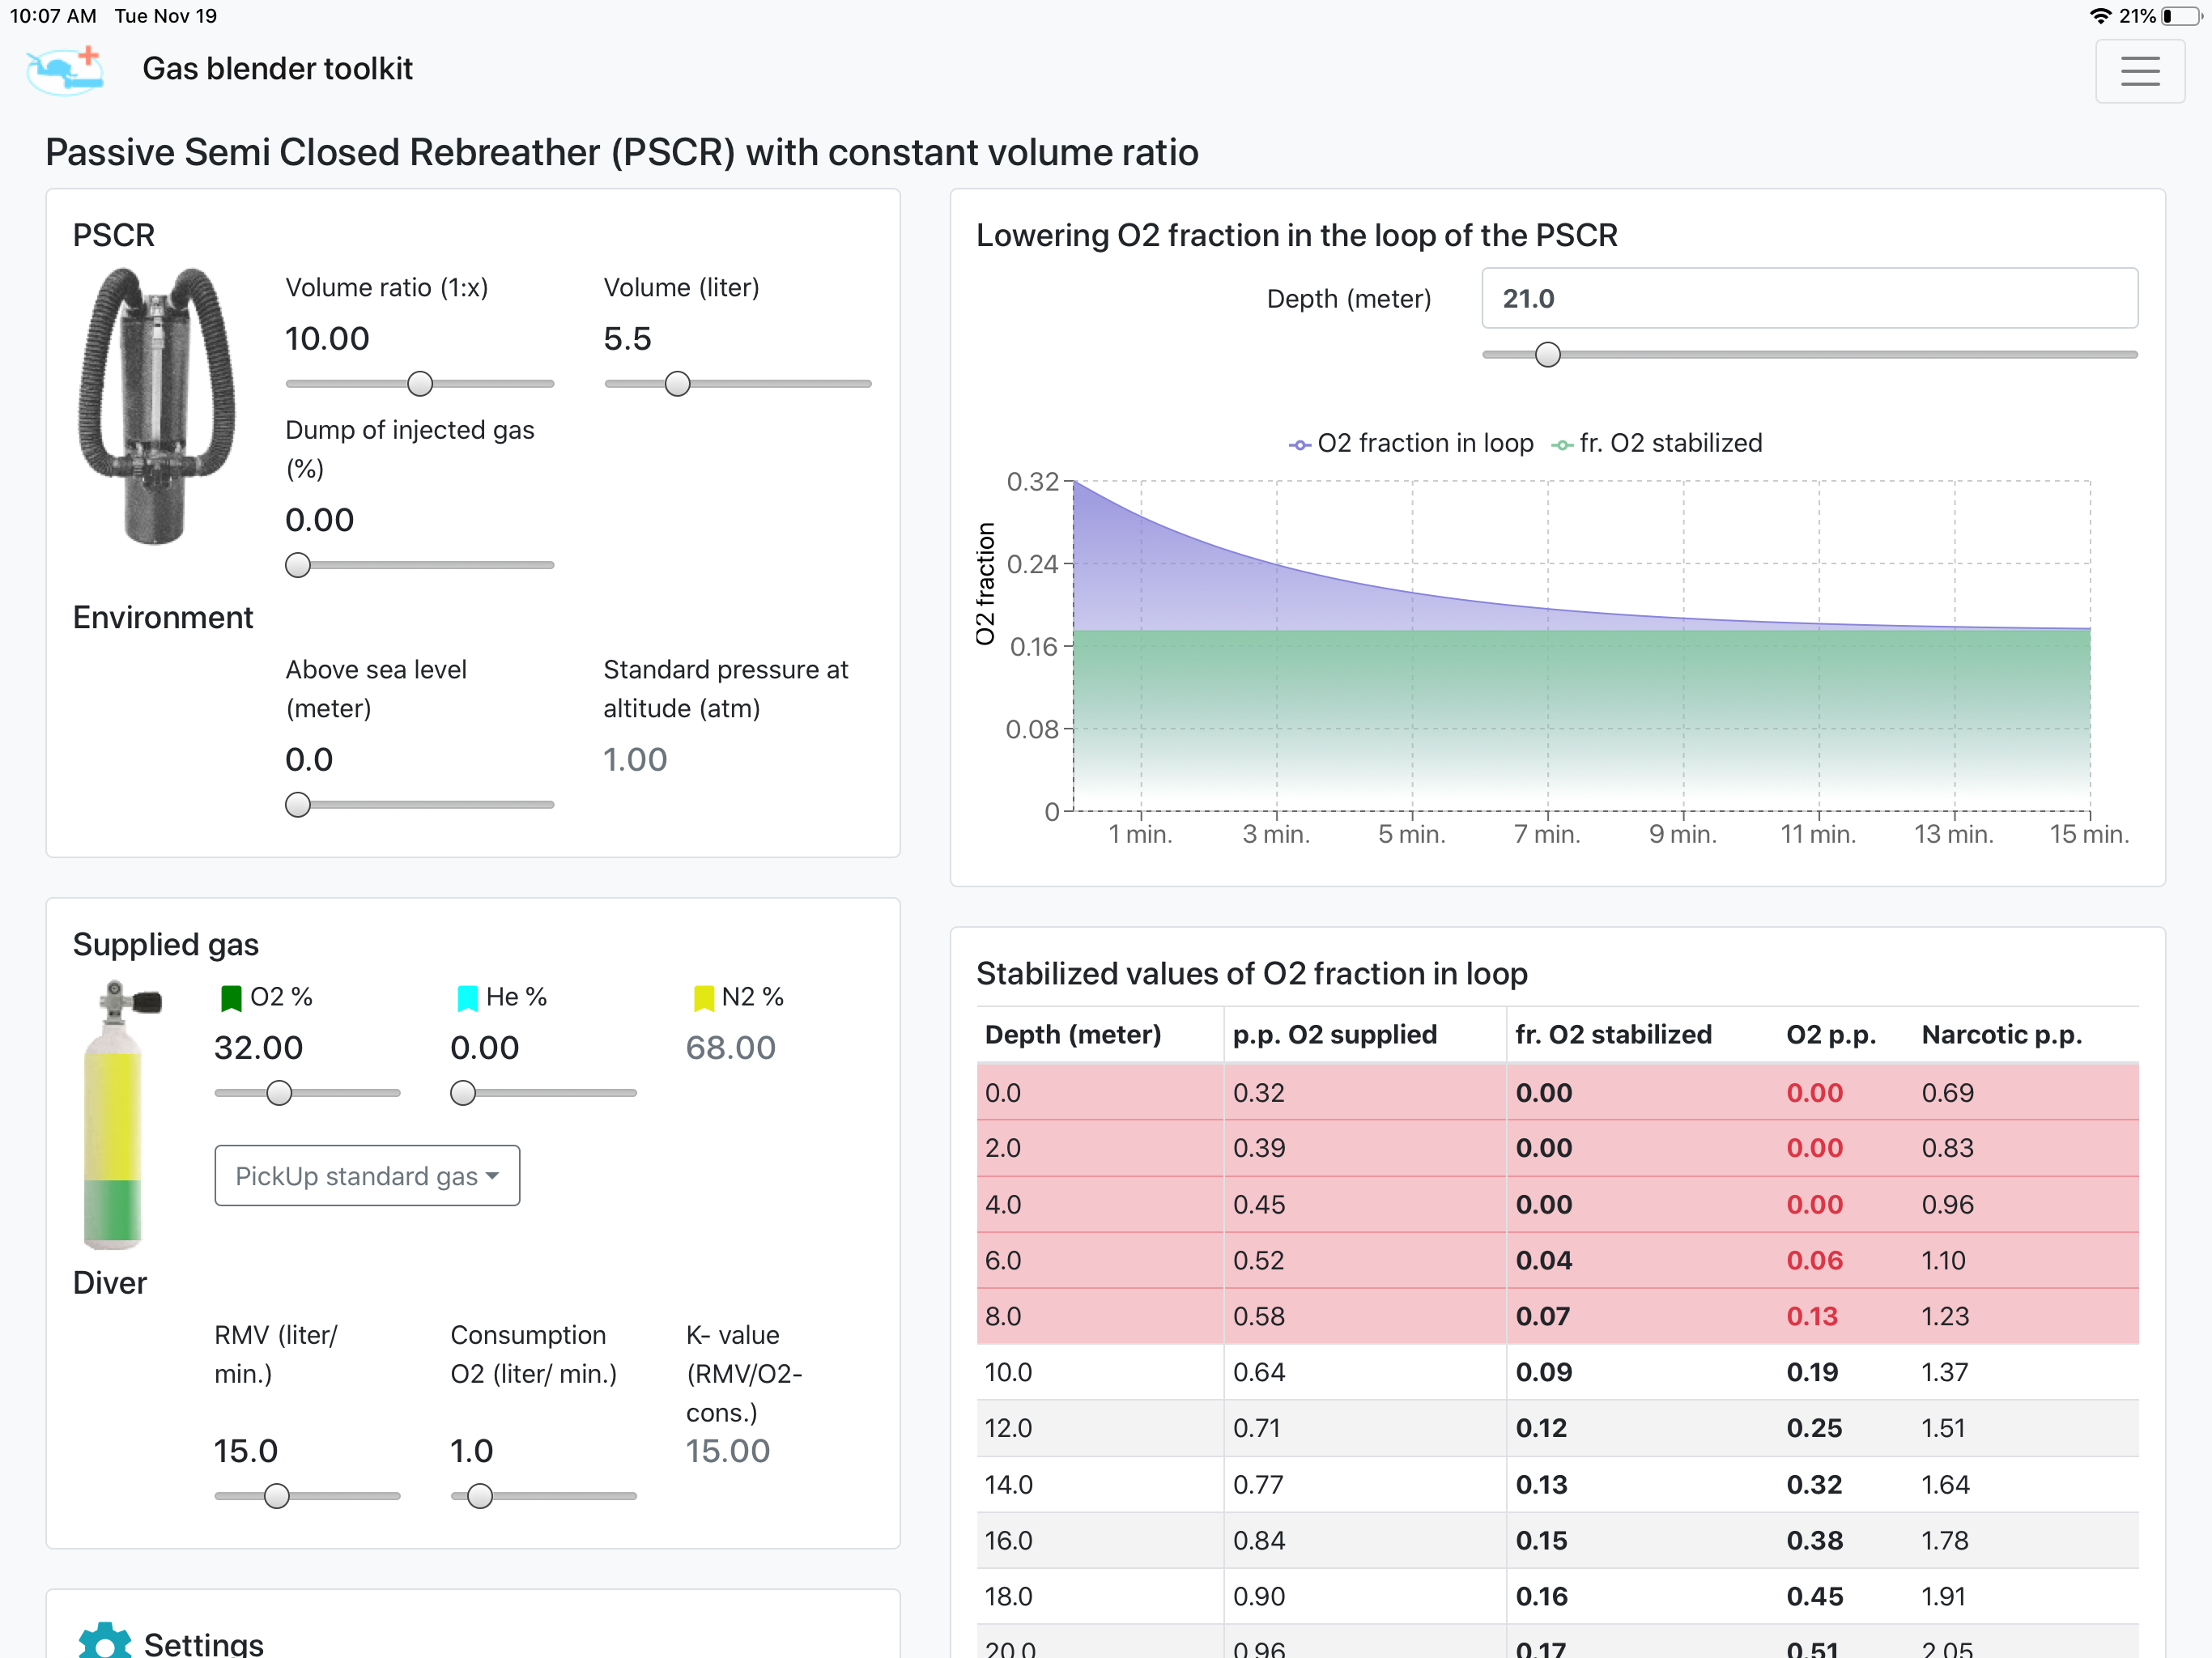Click the green O2 % flag icon
This screenshot has height=1658, width=2212.
pos(231,997)
